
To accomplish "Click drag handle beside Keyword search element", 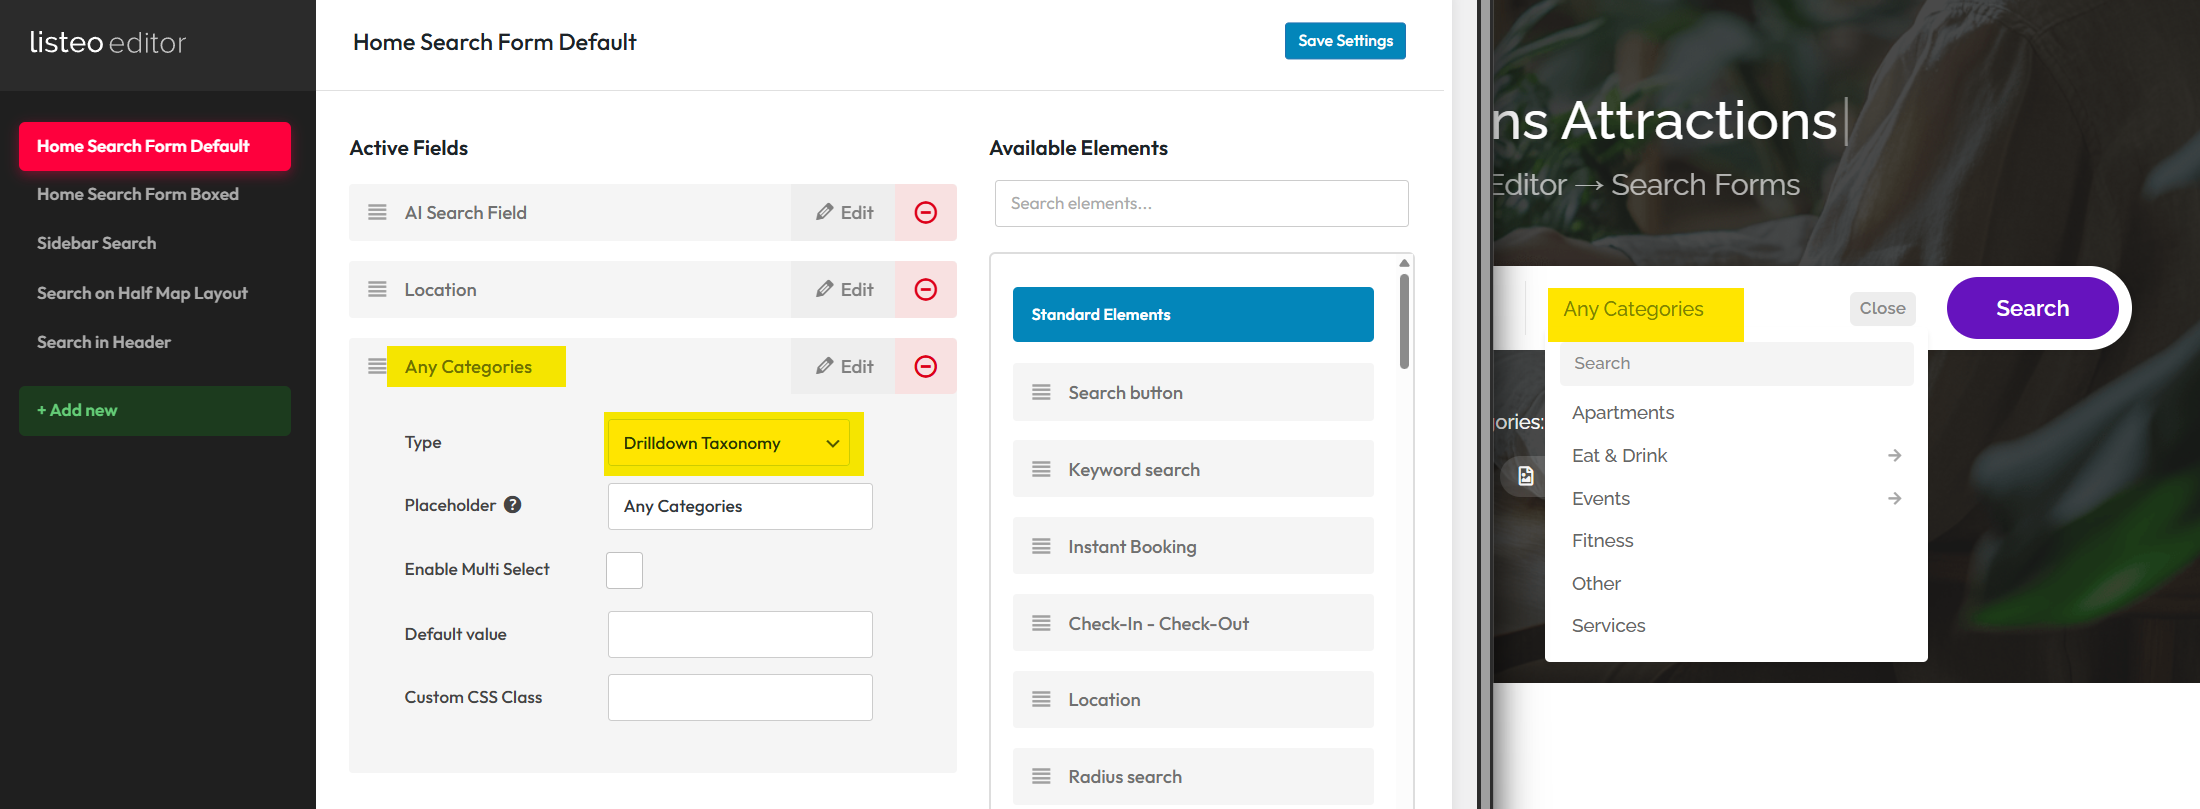I will [x=1041, y=469].
